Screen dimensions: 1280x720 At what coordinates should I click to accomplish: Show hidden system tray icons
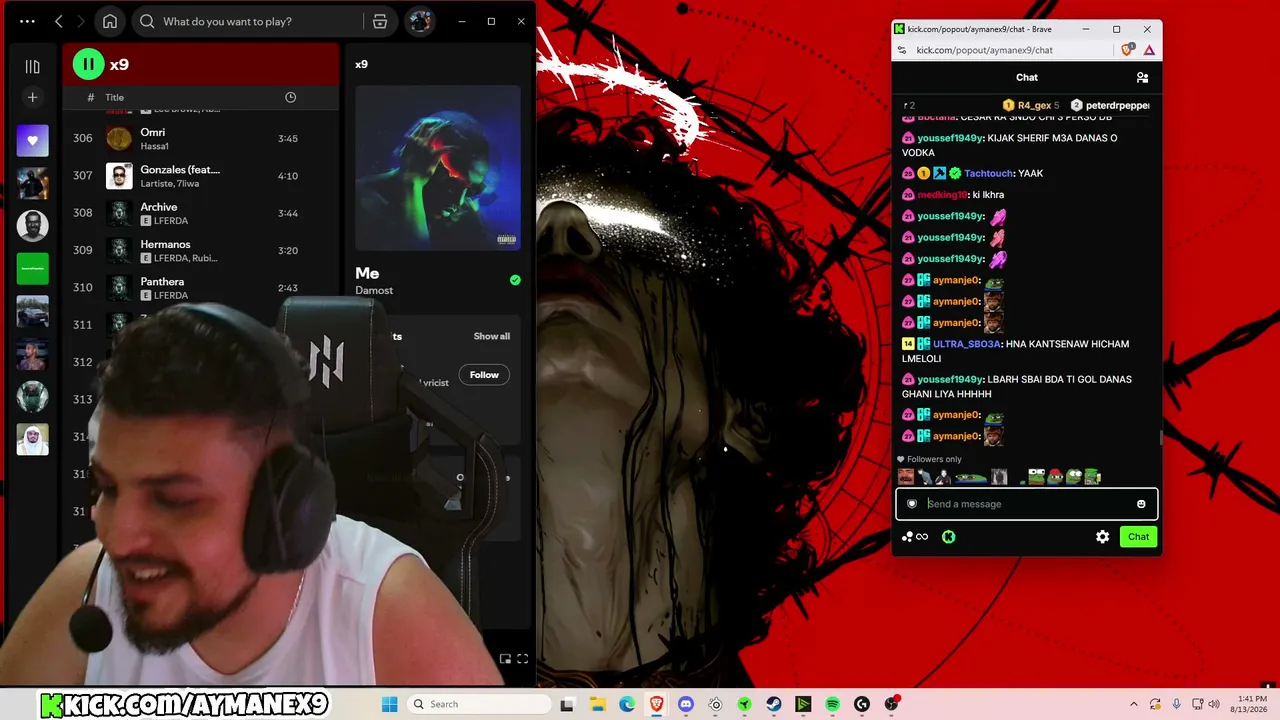[x=1134, y=704]
